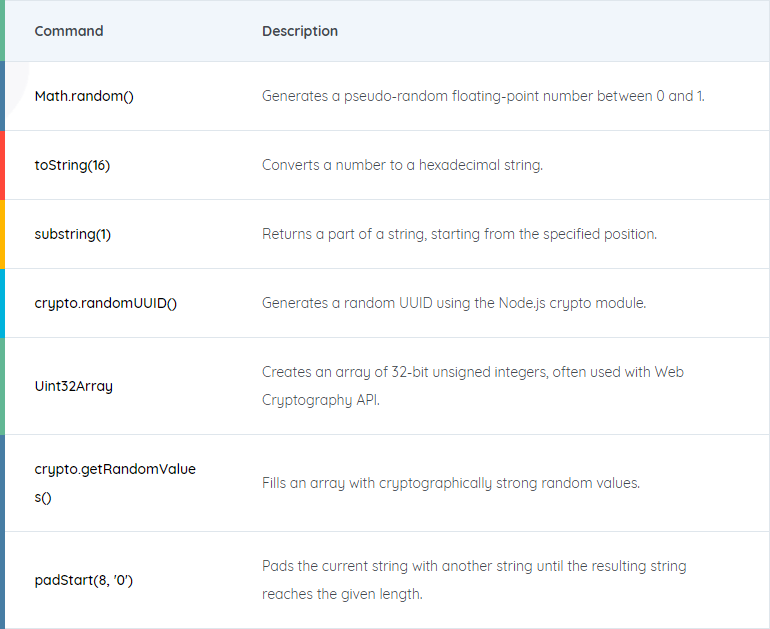
Task: Click the cyan color bar beside crypto.randomUUID()
Action: [2, 303]
